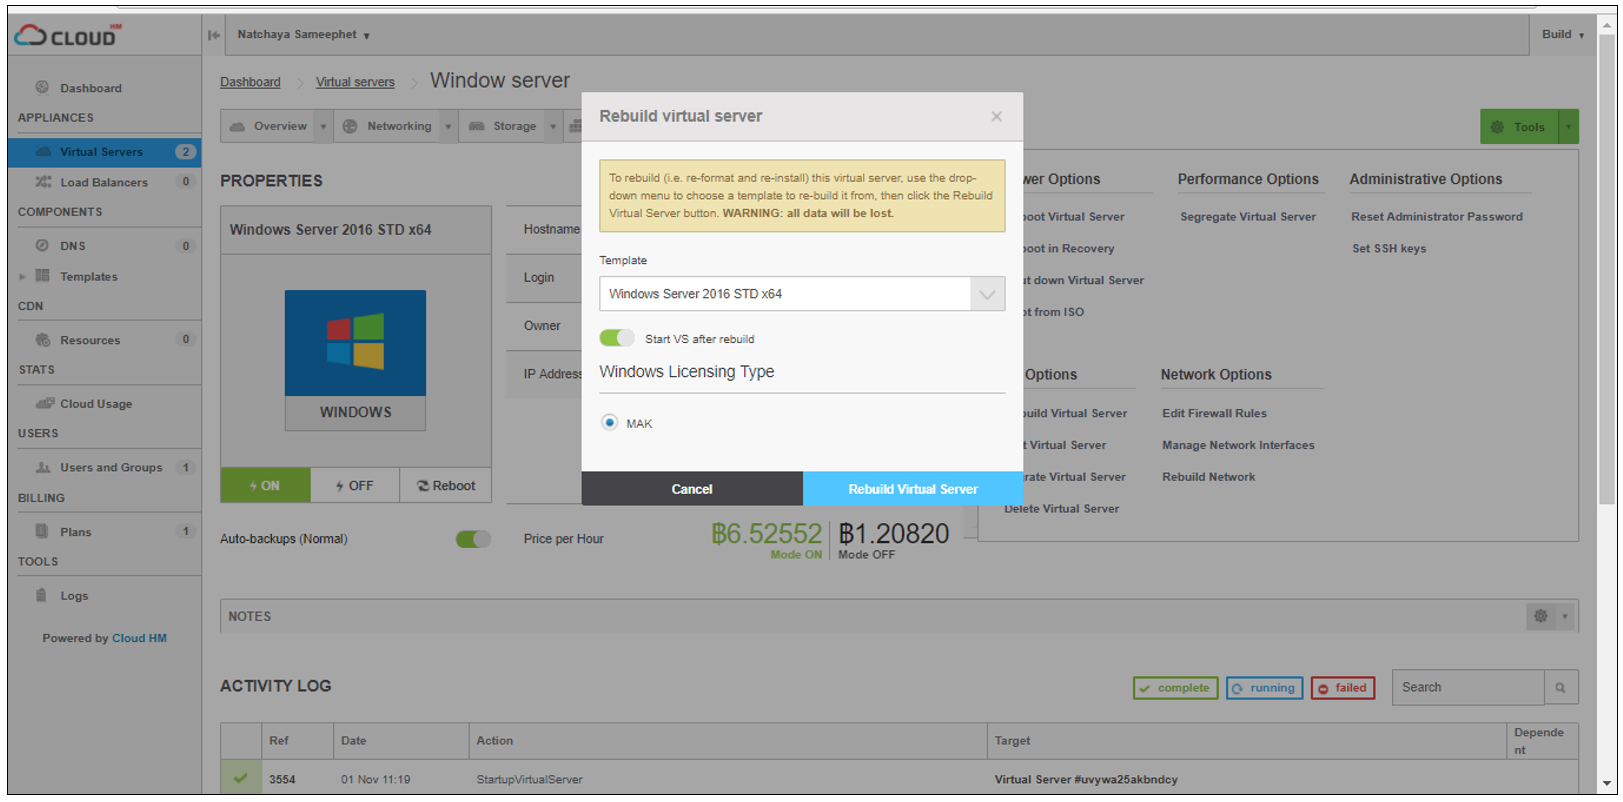Click the search magnifier icon

click(x=1561, y=688)
